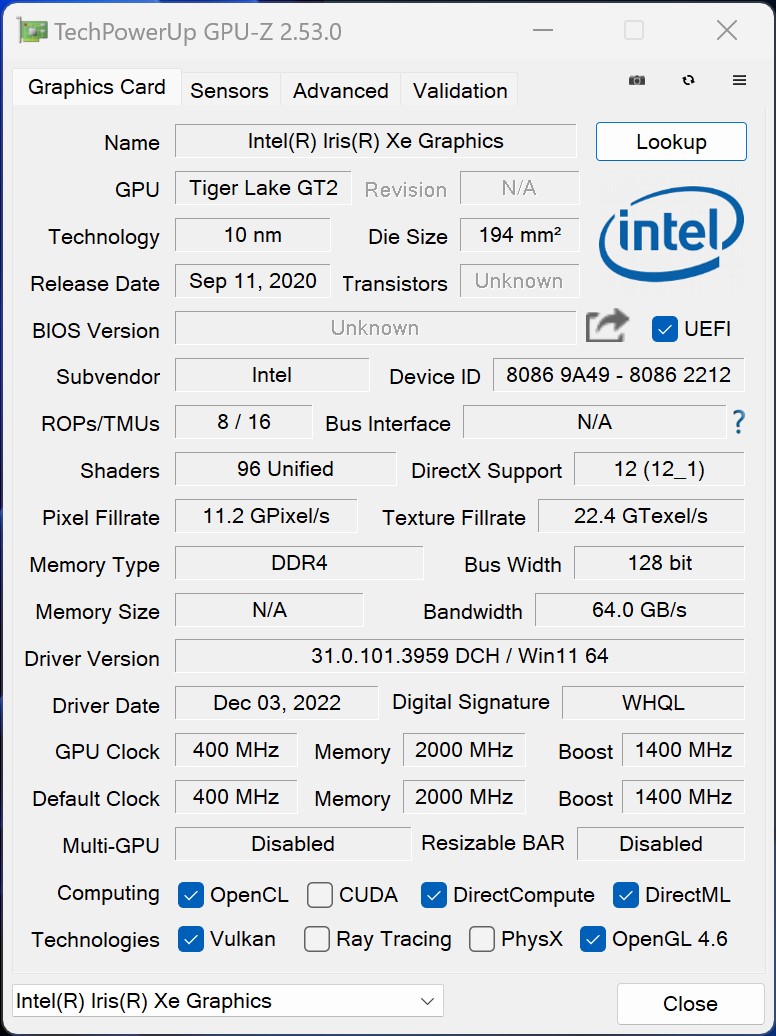Image resolution: width=776 pixels, height=1036 pixels.
Task: Click the Close button
Action: click(690, 1003)
